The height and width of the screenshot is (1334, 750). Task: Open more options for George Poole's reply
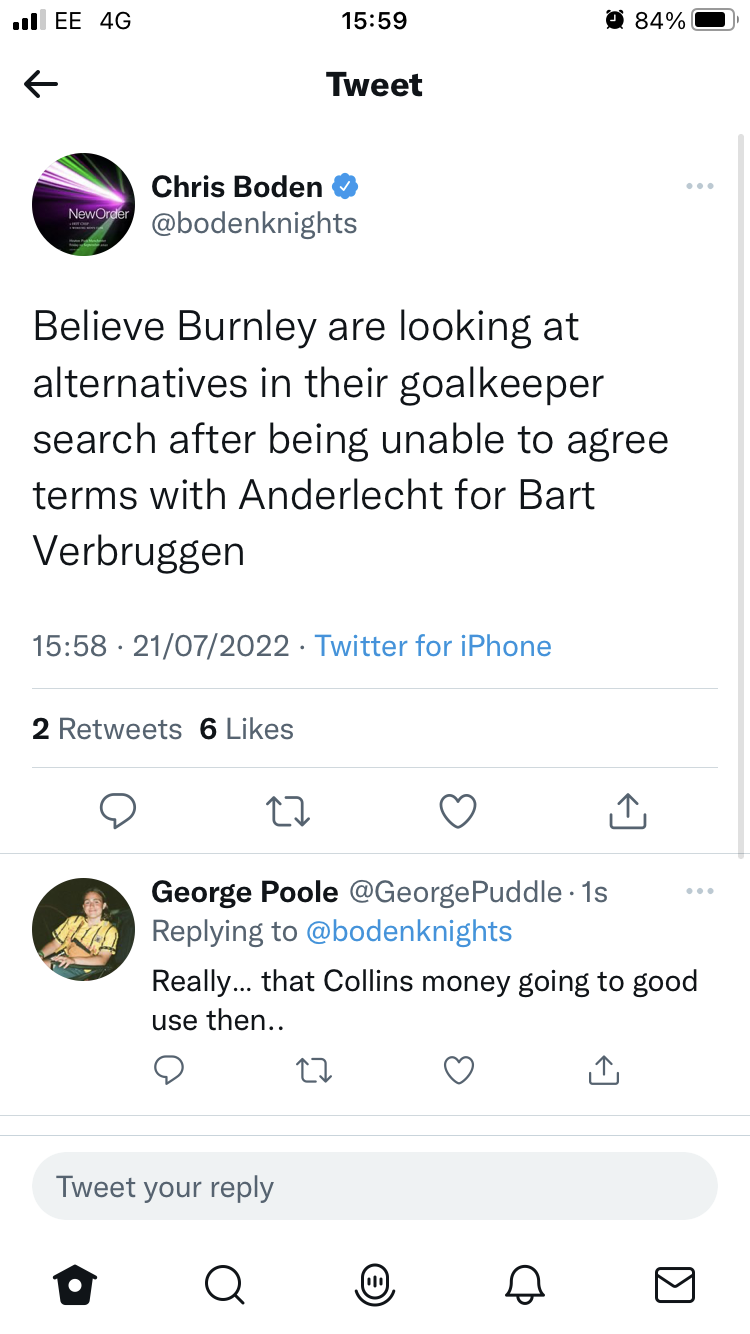pyautogui.click(x=699, y=891)
